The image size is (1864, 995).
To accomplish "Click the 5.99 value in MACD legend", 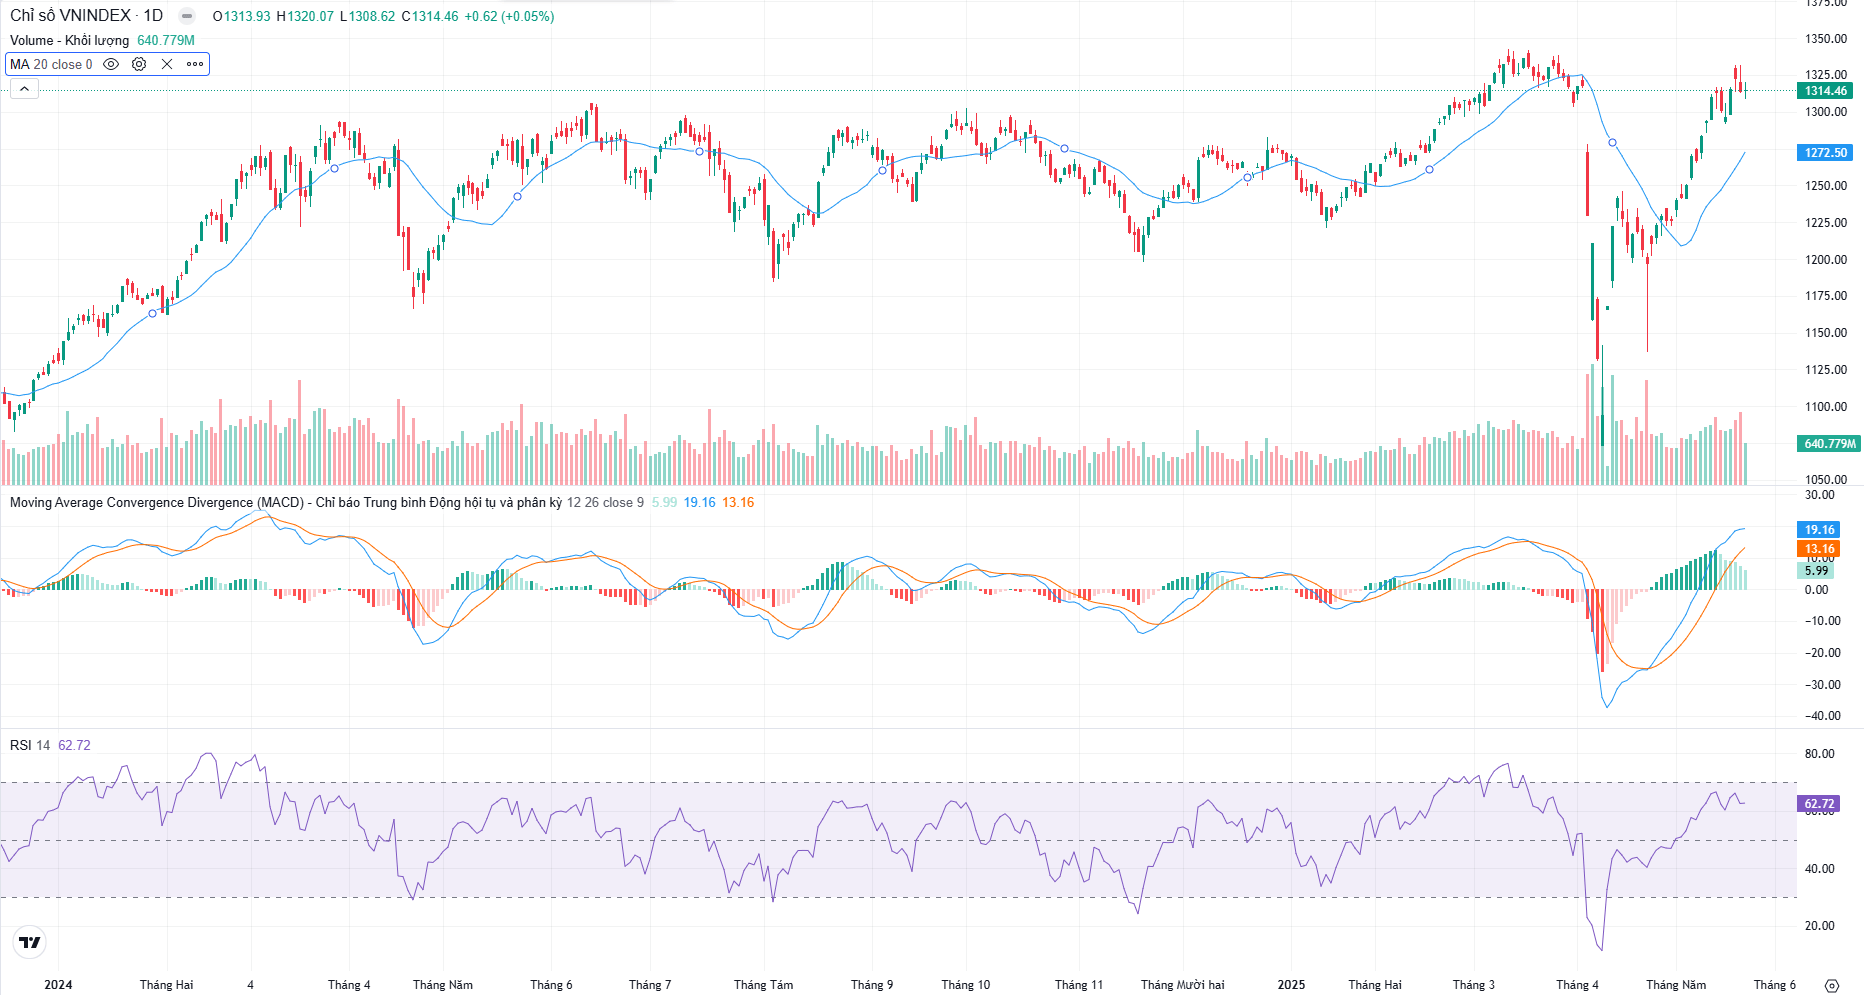I will (x=664, y=502).
